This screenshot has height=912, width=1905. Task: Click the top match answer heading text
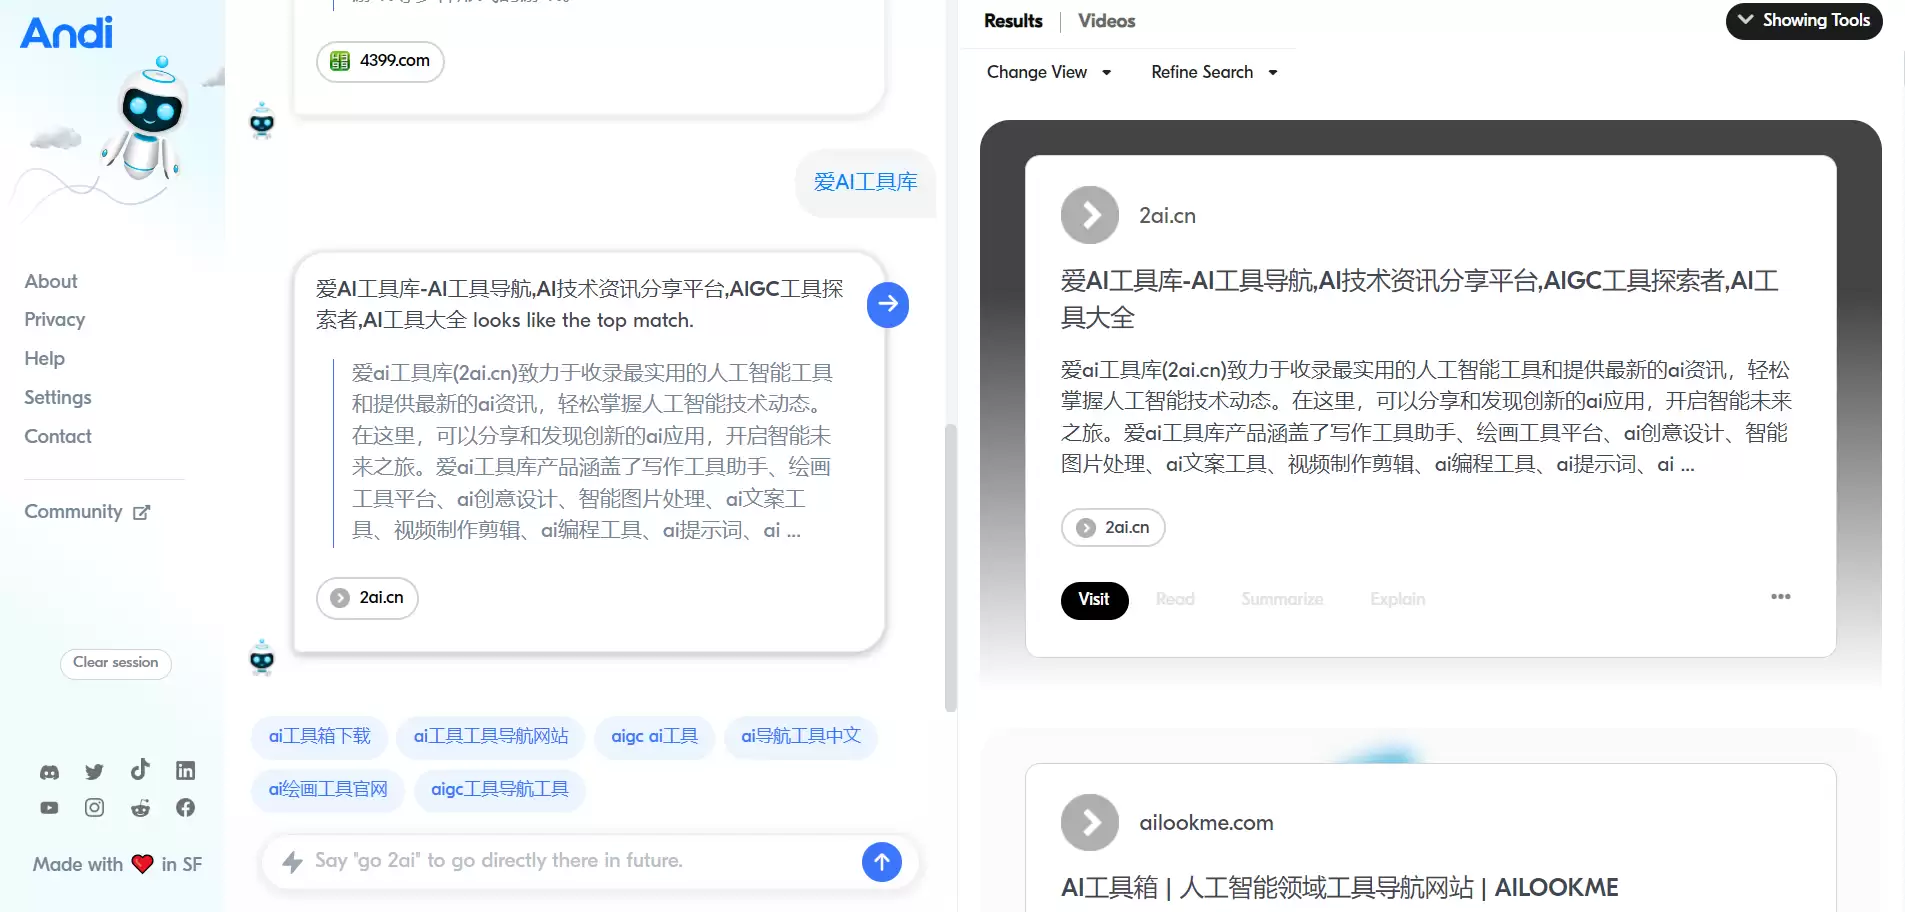pos(580,305)
